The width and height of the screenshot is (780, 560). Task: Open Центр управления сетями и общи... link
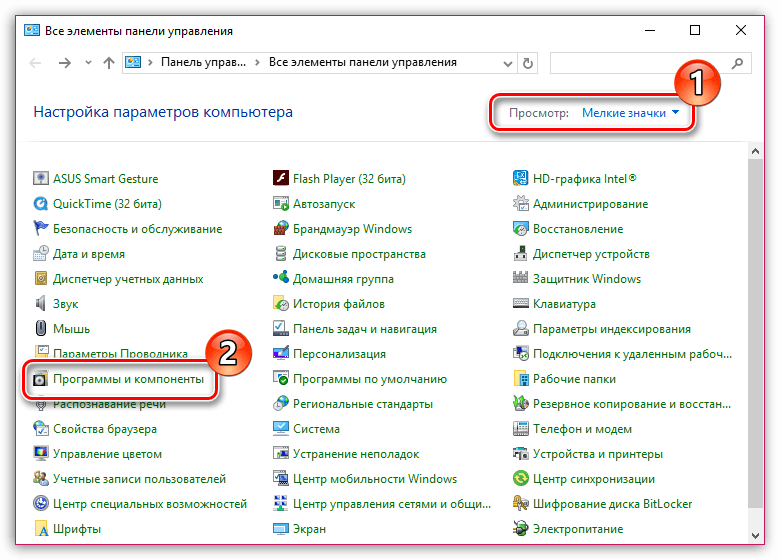coord(391,504)
